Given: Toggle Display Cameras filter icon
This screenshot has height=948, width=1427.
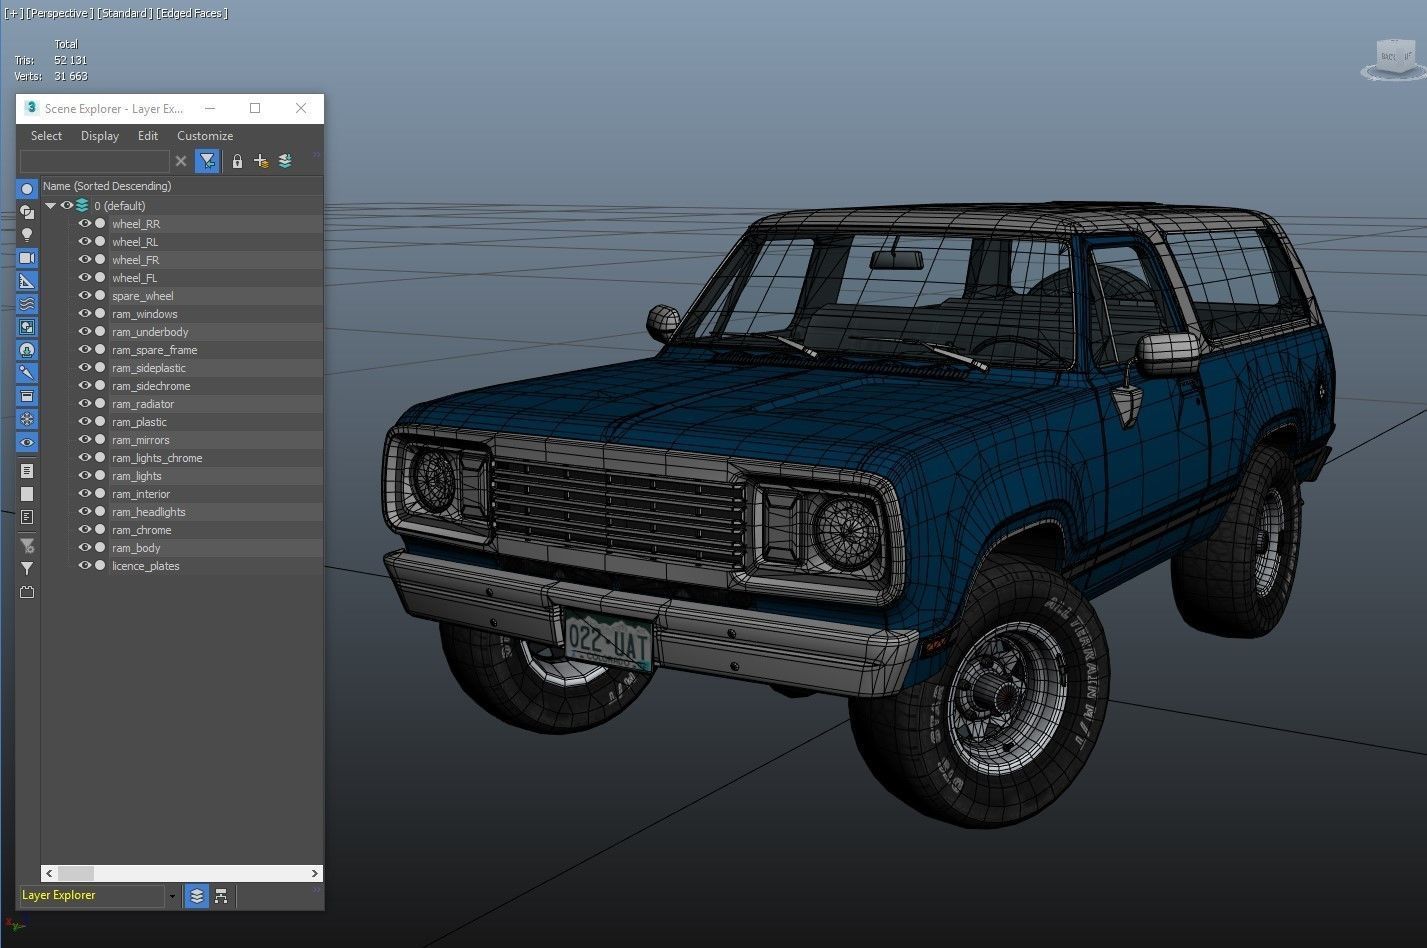Looking at the screenshot, I should [27, 258].
